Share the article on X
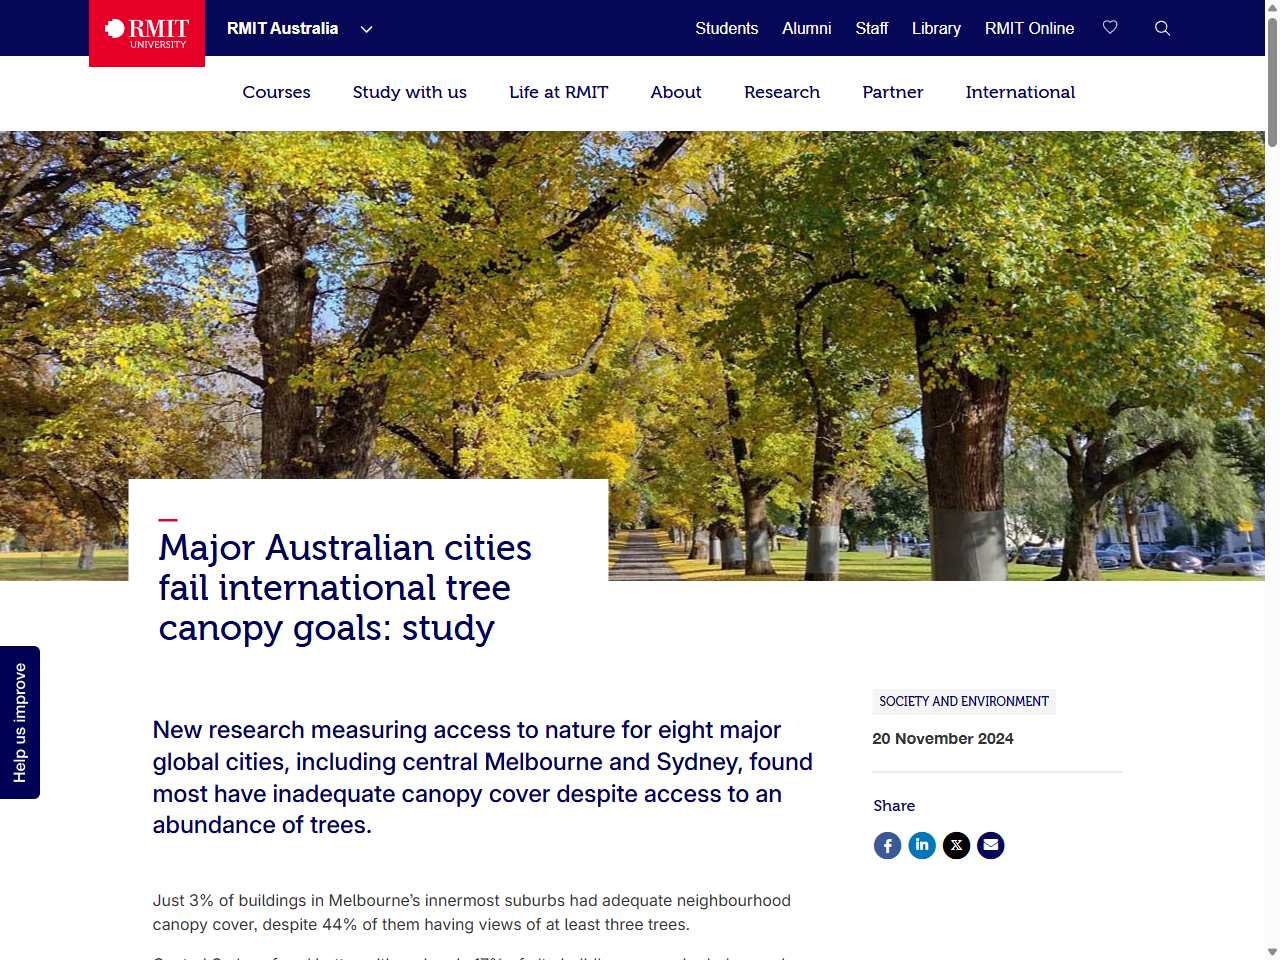 pyautogui.click(x=956, y=845)
